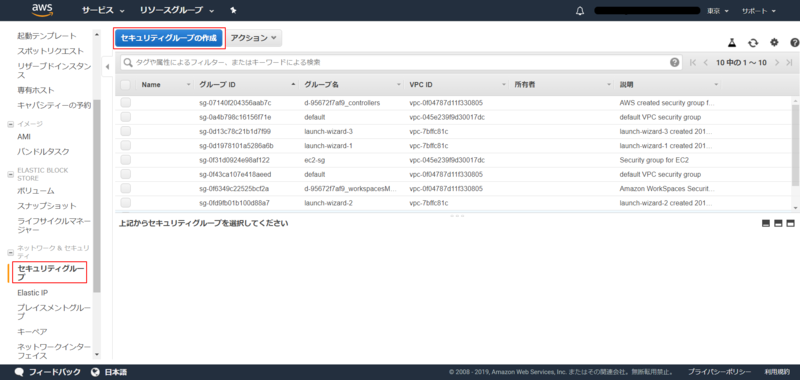
Task: Check row sg-0fd9fb01b100d88a7
Action: point(126,202)
